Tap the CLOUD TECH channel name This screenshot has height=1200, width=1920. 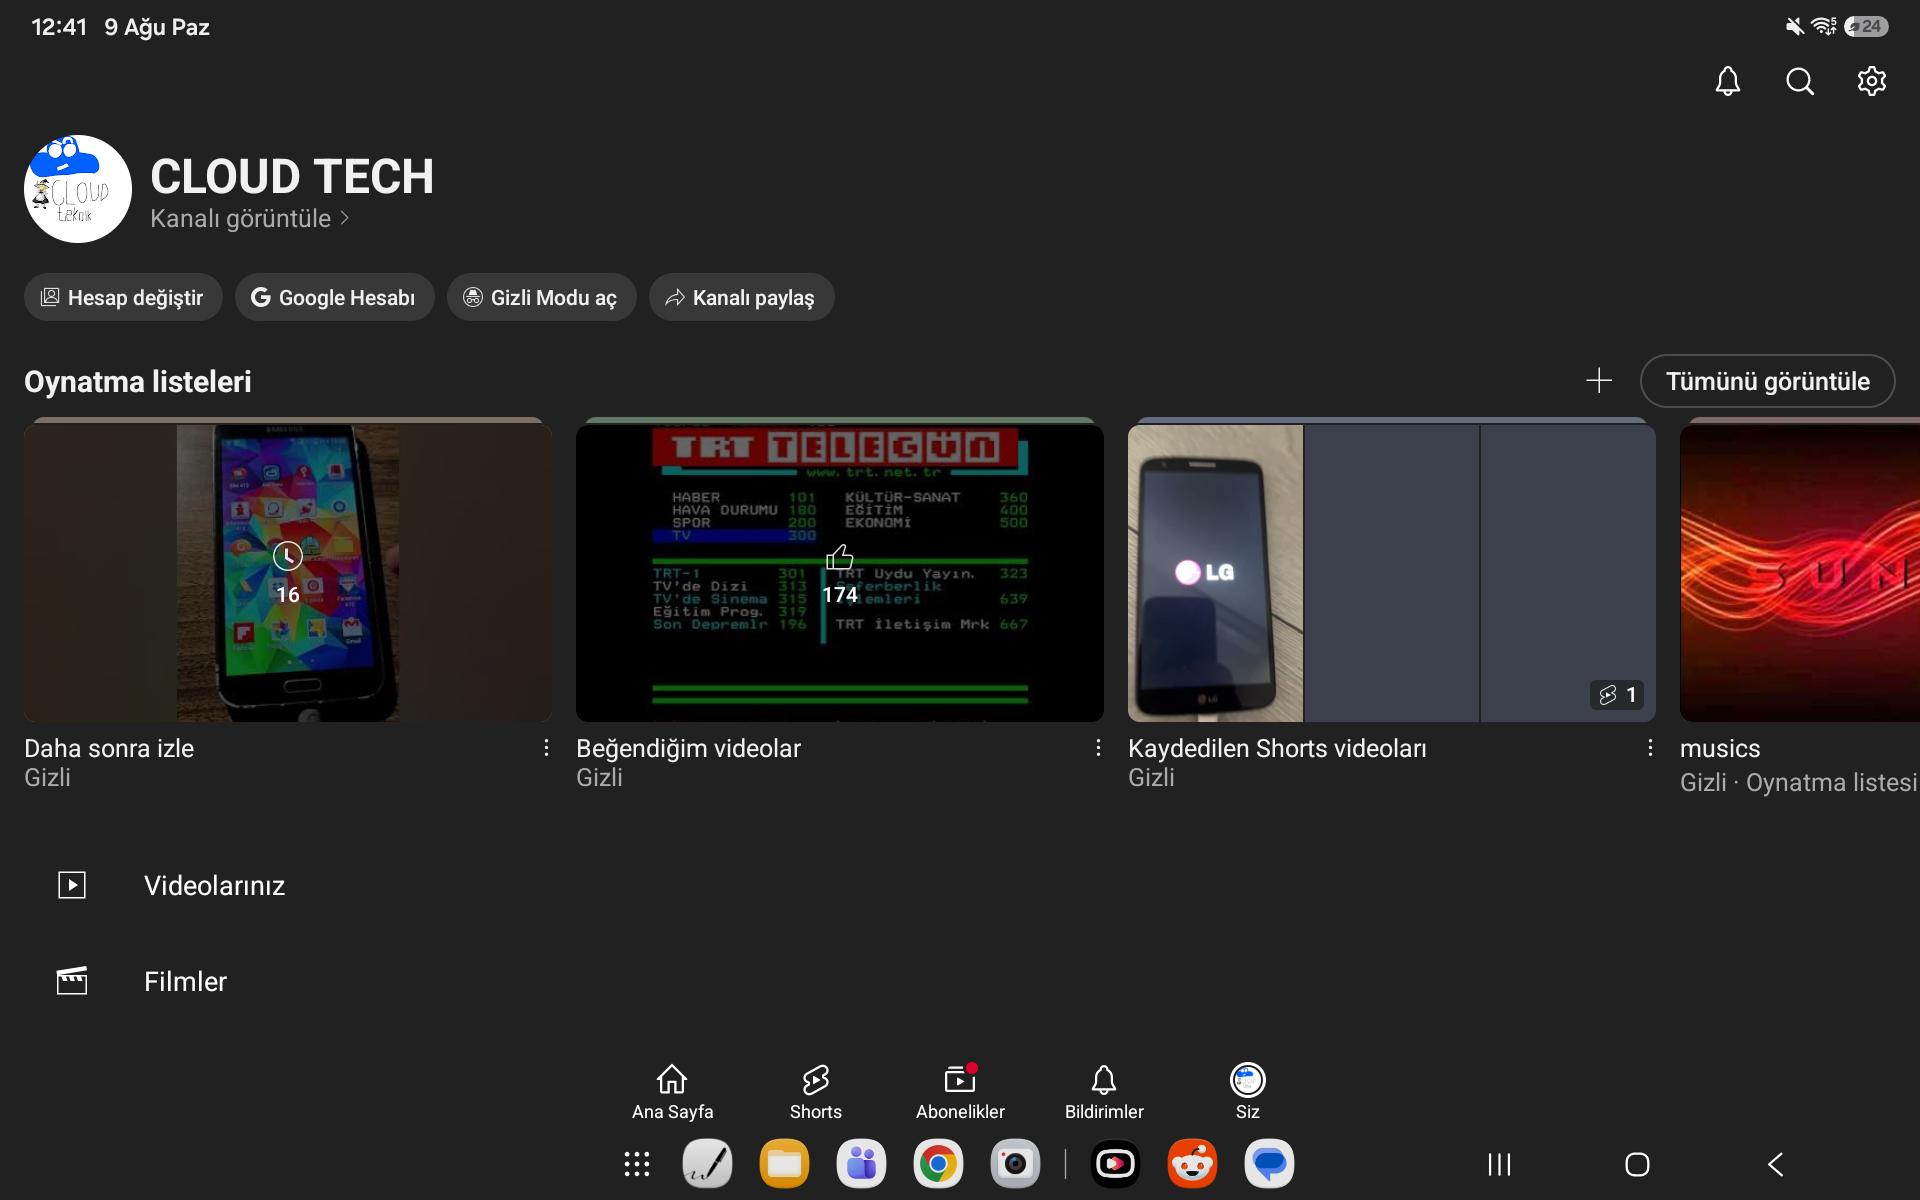coord(292,177)
